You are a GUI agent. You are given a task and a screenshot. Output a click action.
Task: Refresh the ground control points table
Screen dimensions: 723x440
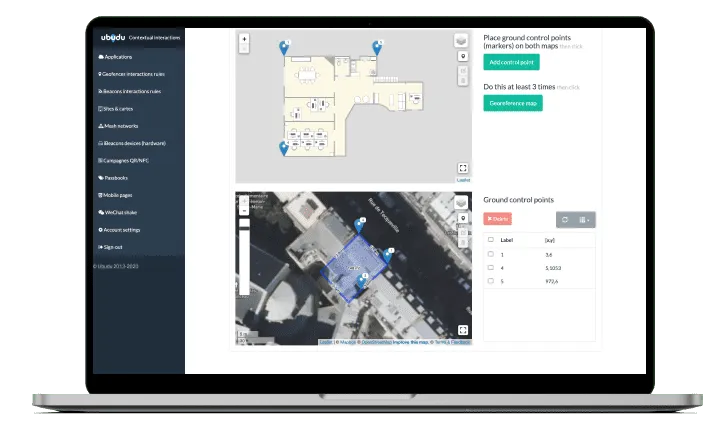pos(565,220)
